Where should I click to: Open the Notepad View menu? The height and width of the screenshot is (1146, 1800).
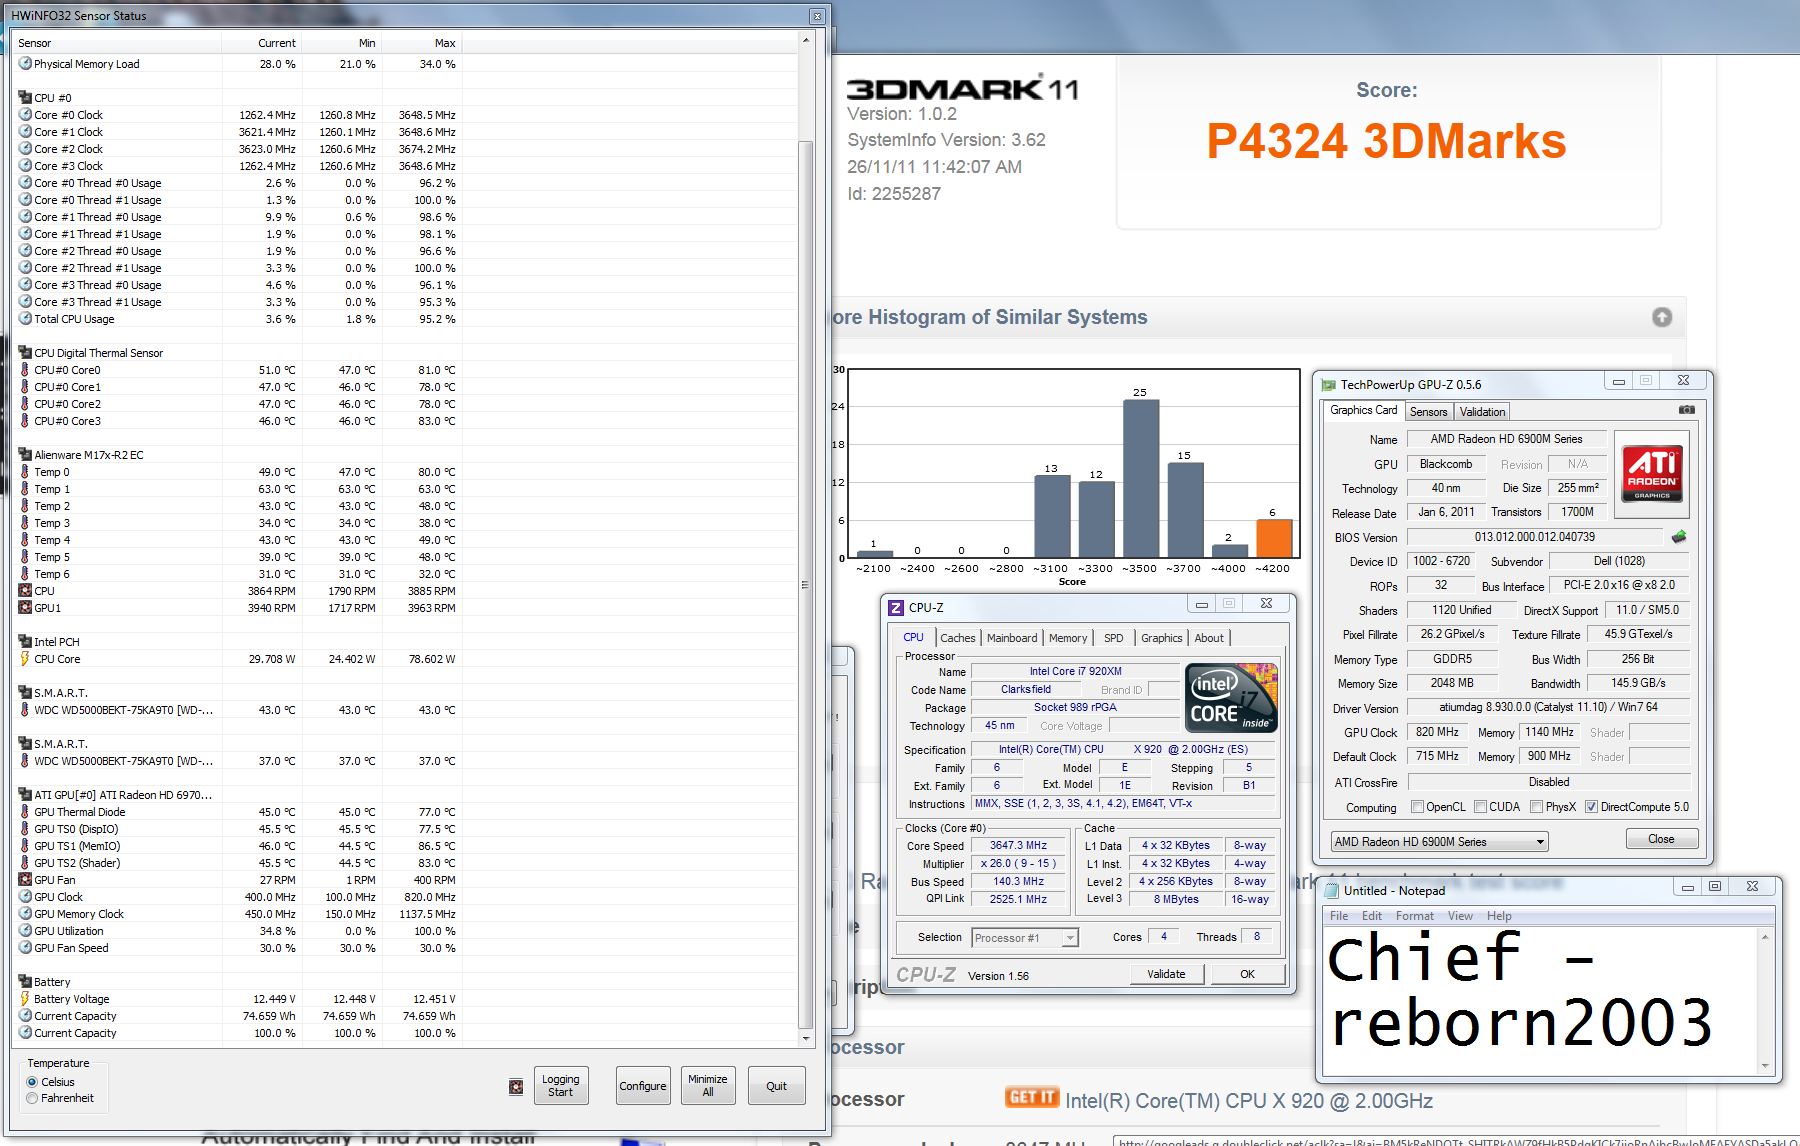click(1460, 916)
